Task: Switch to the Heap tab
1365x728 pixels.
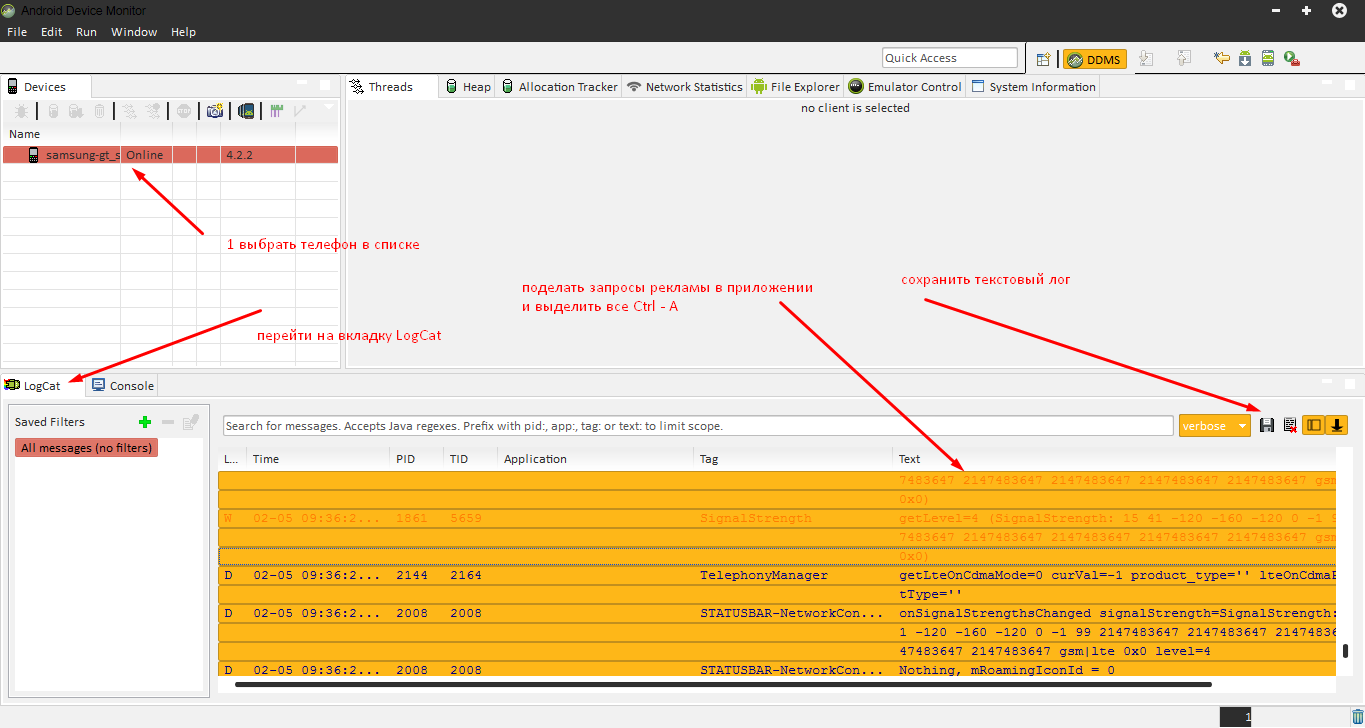Action: [468, 87]
